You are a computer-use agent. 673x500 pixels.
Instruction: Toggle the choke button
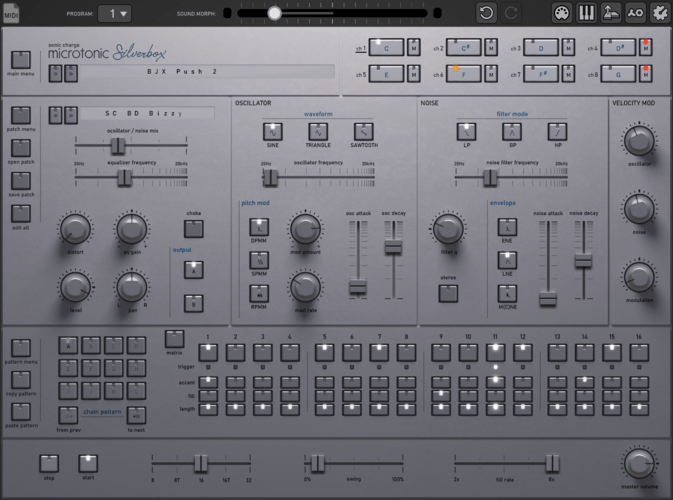pos(194,229)
